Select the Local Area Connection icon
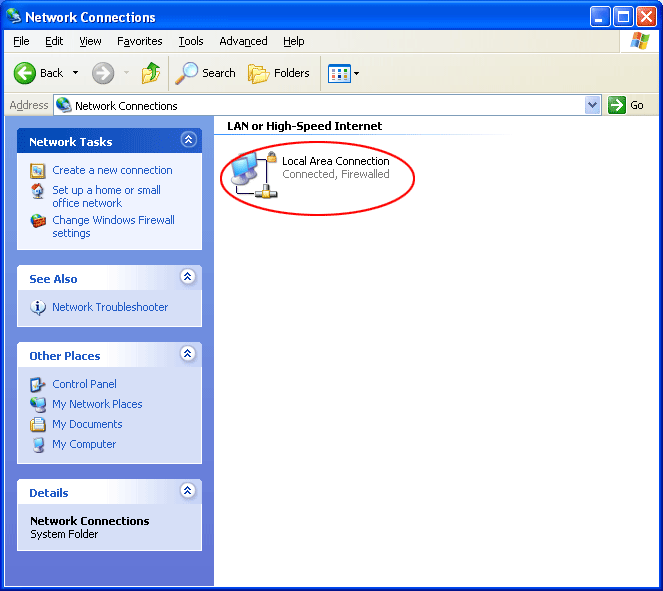 pos(254,175)
